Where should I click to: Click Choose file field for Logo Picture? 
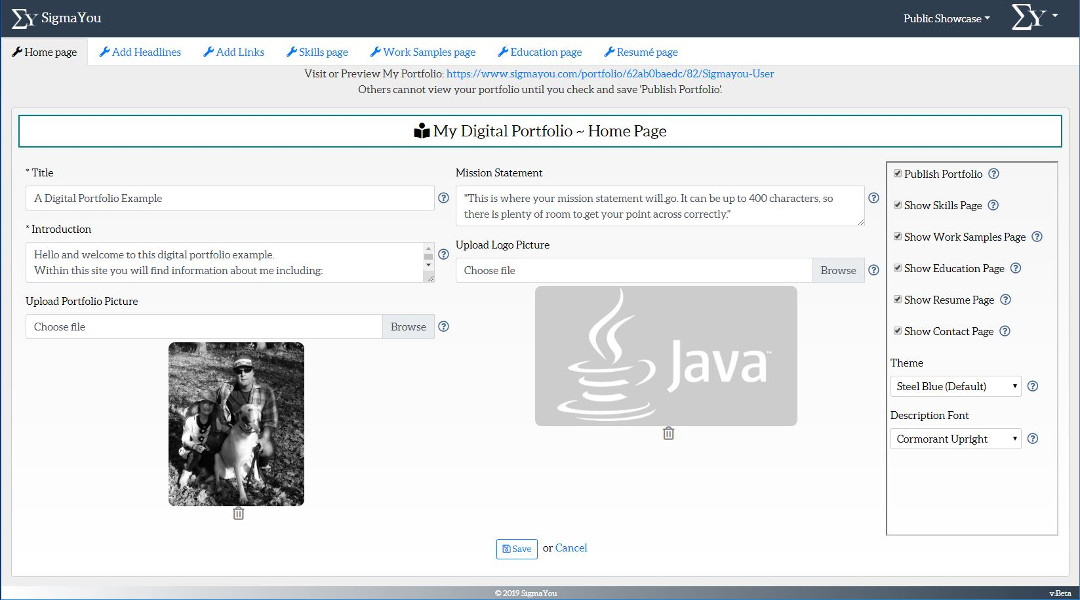click(634, 271)
